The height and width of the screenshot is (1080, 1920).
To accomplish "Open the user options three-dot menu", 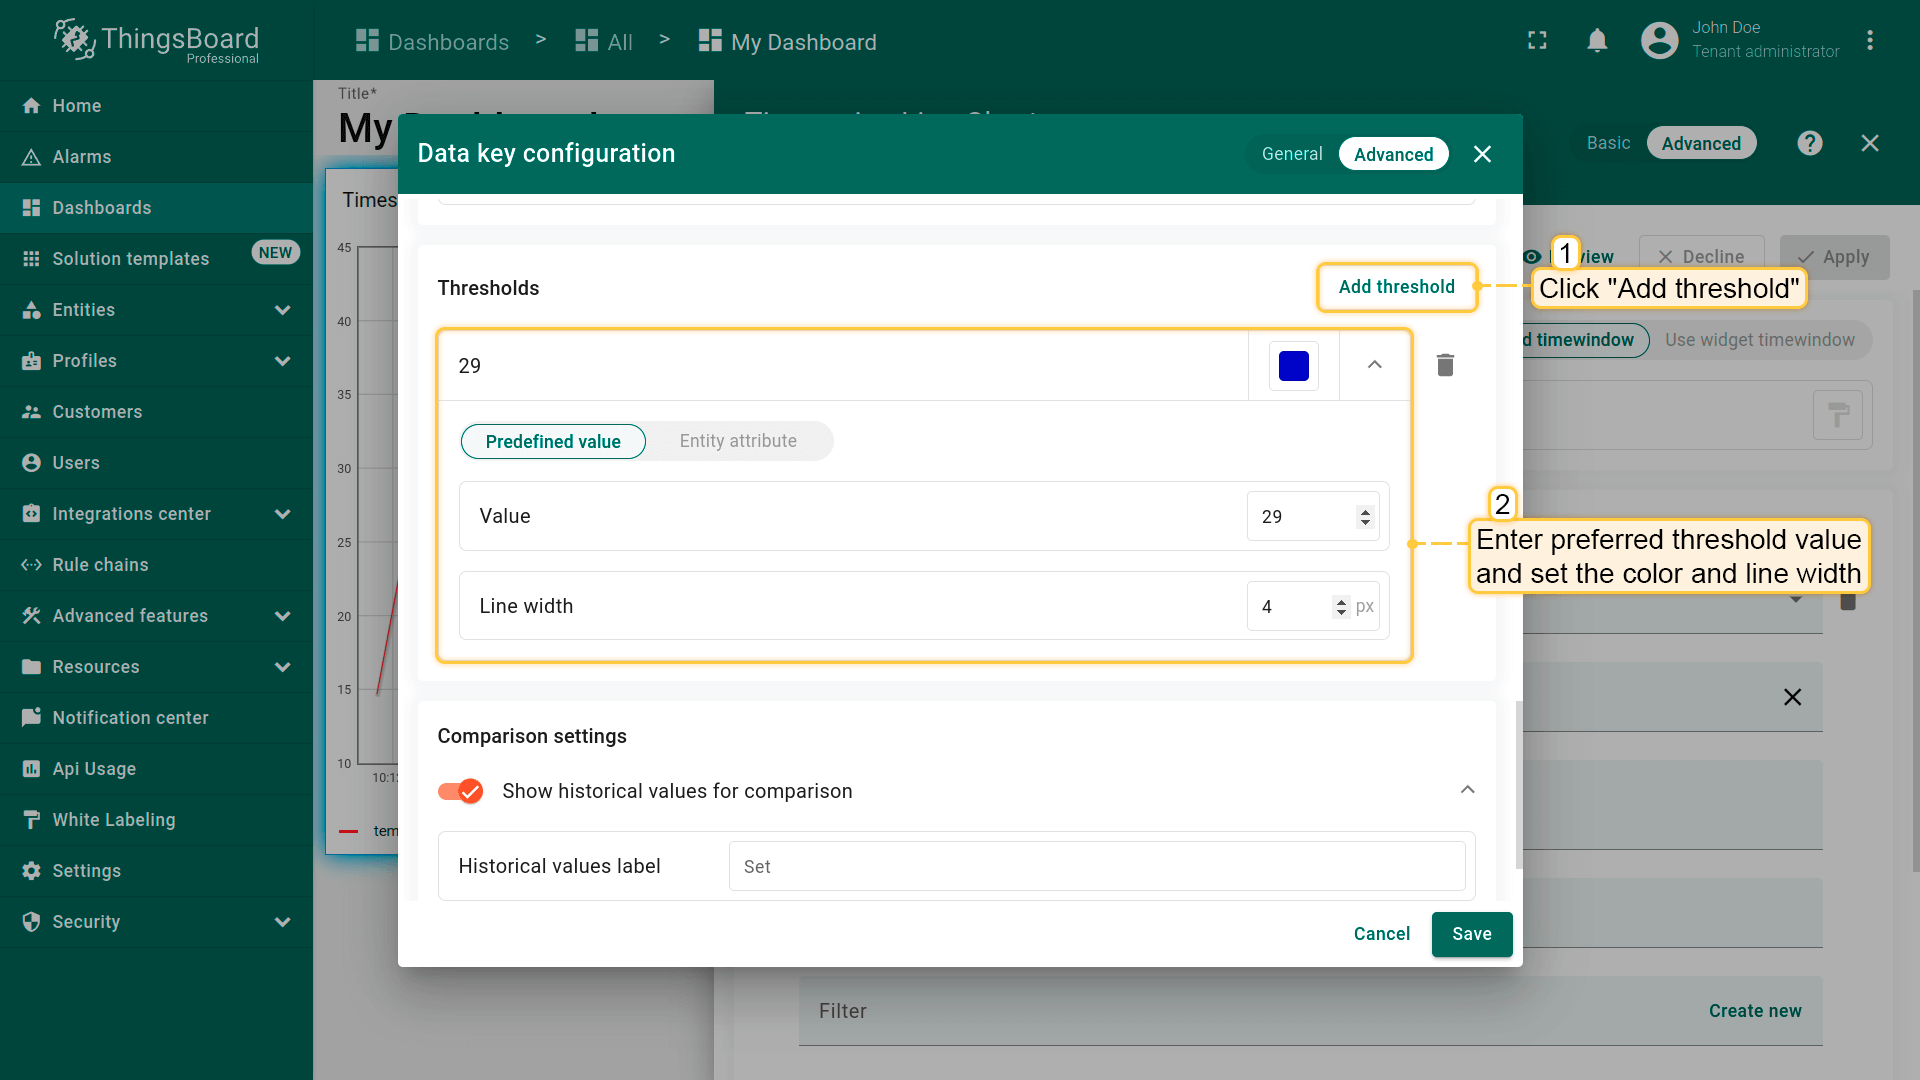I will click(x=1869, y=41).
